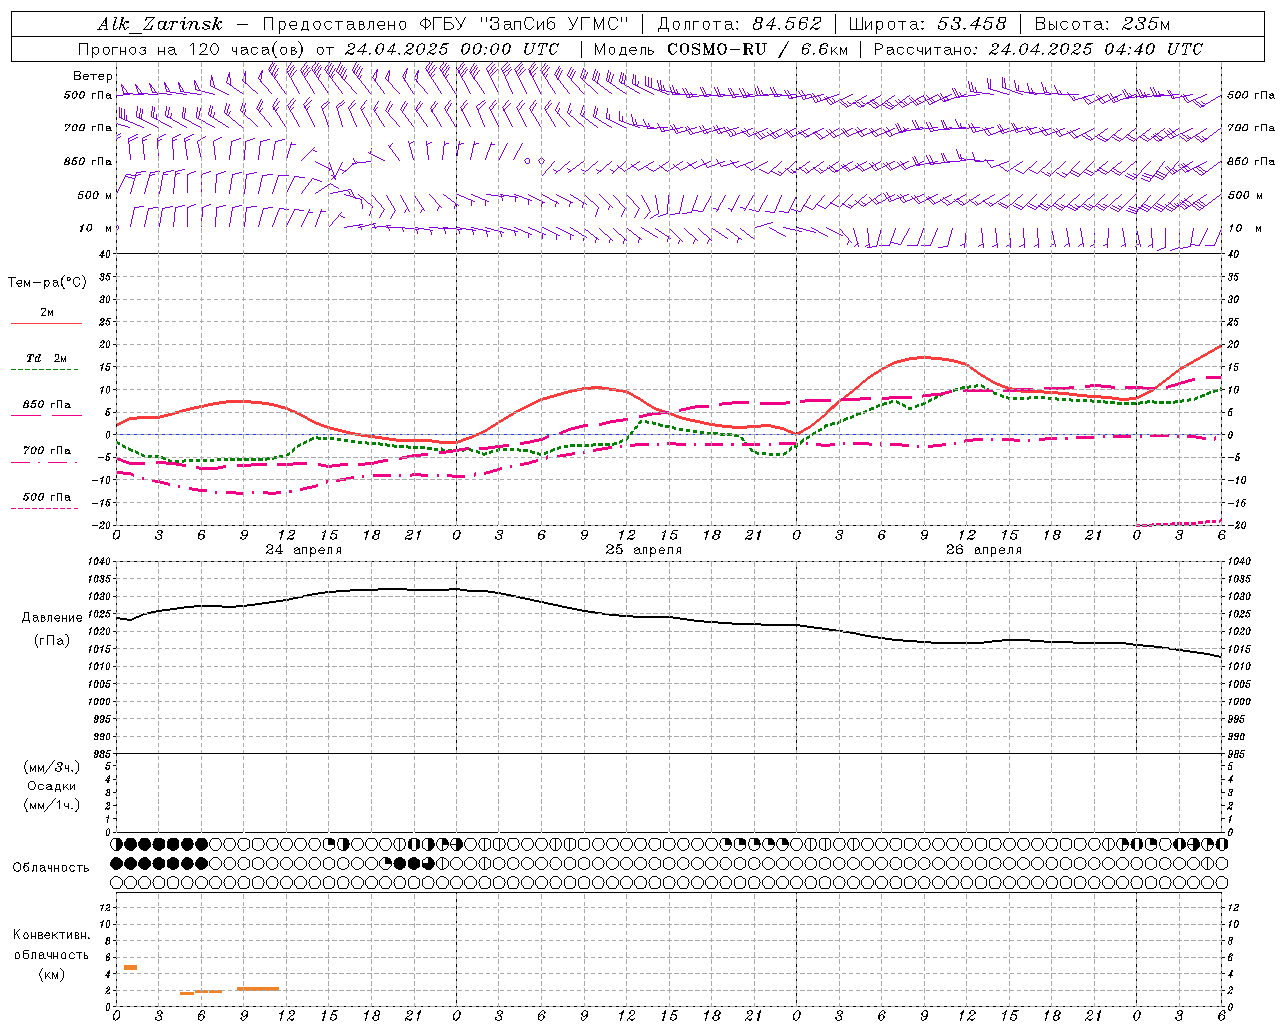Click the forecast start '24.04.2025 00:00 UTC'

[x=452, y=49]
